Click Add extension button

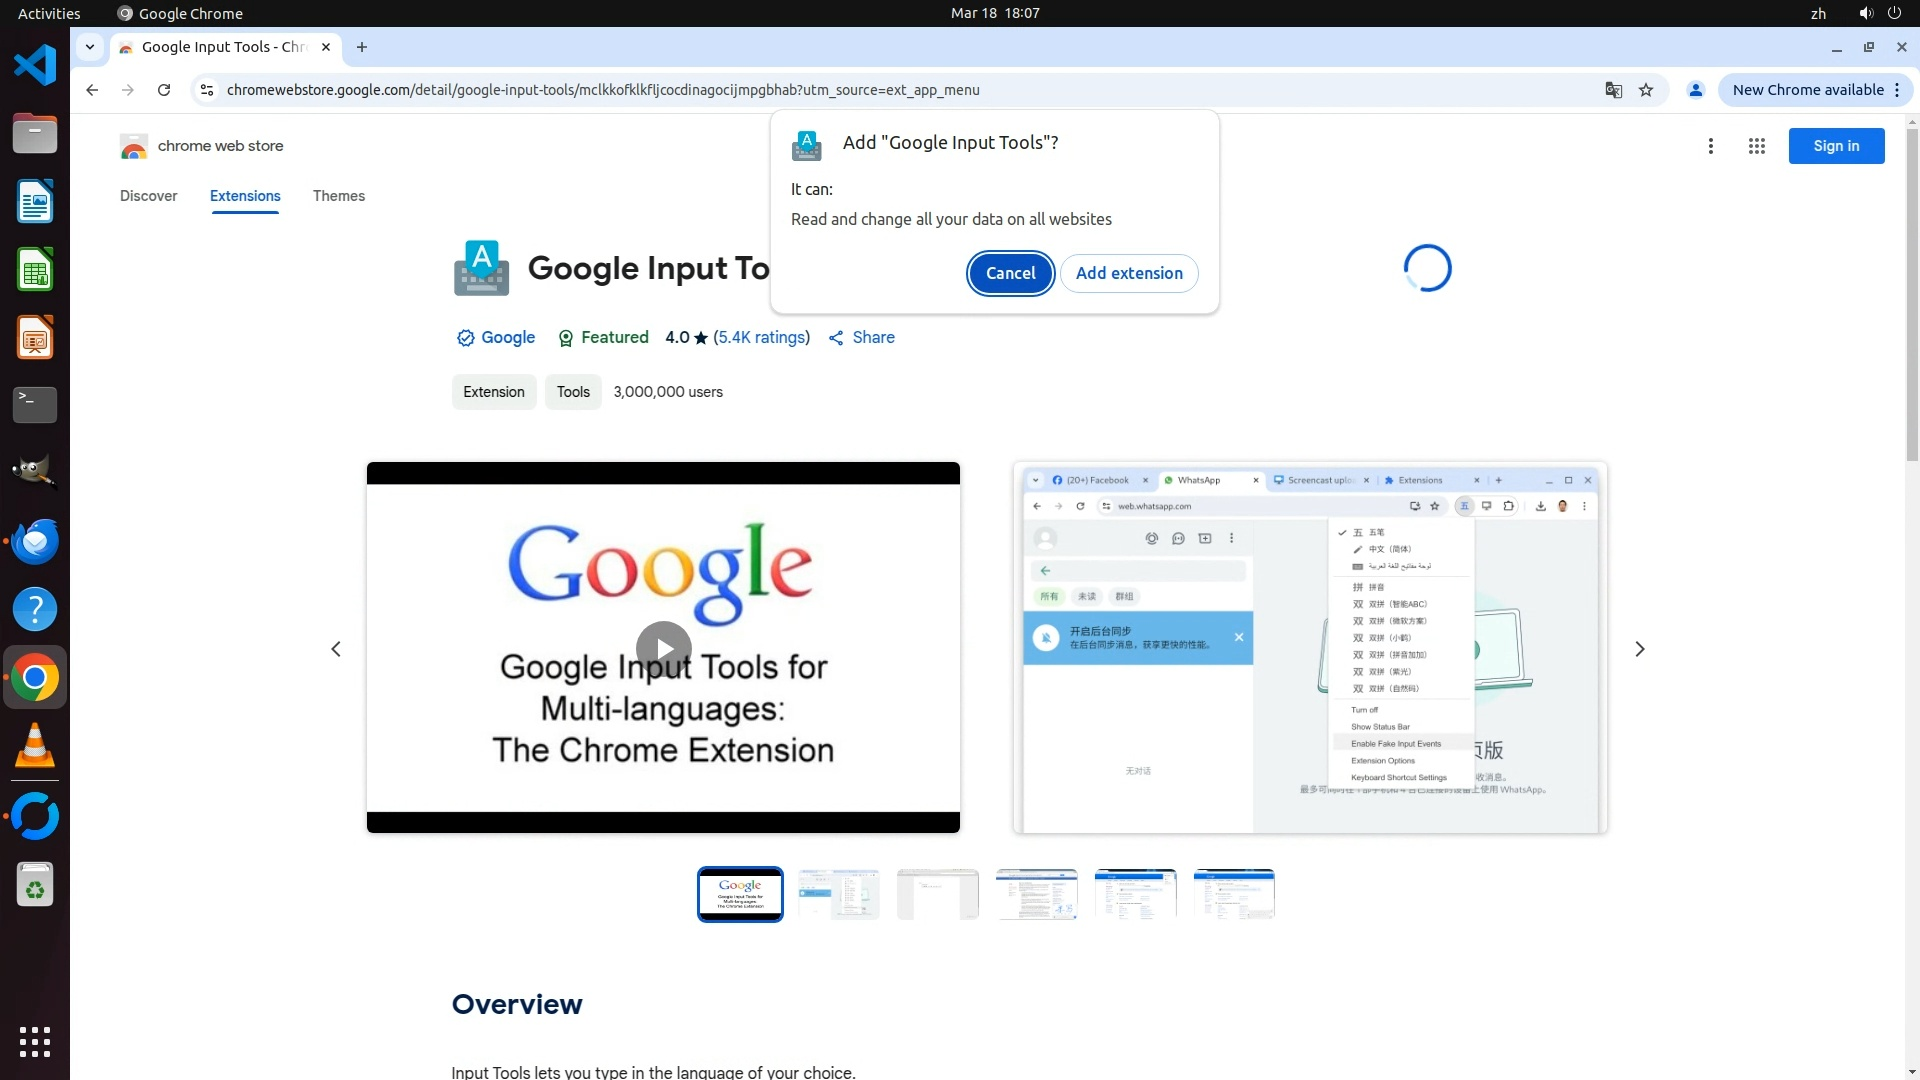[x=1128, y=273]
